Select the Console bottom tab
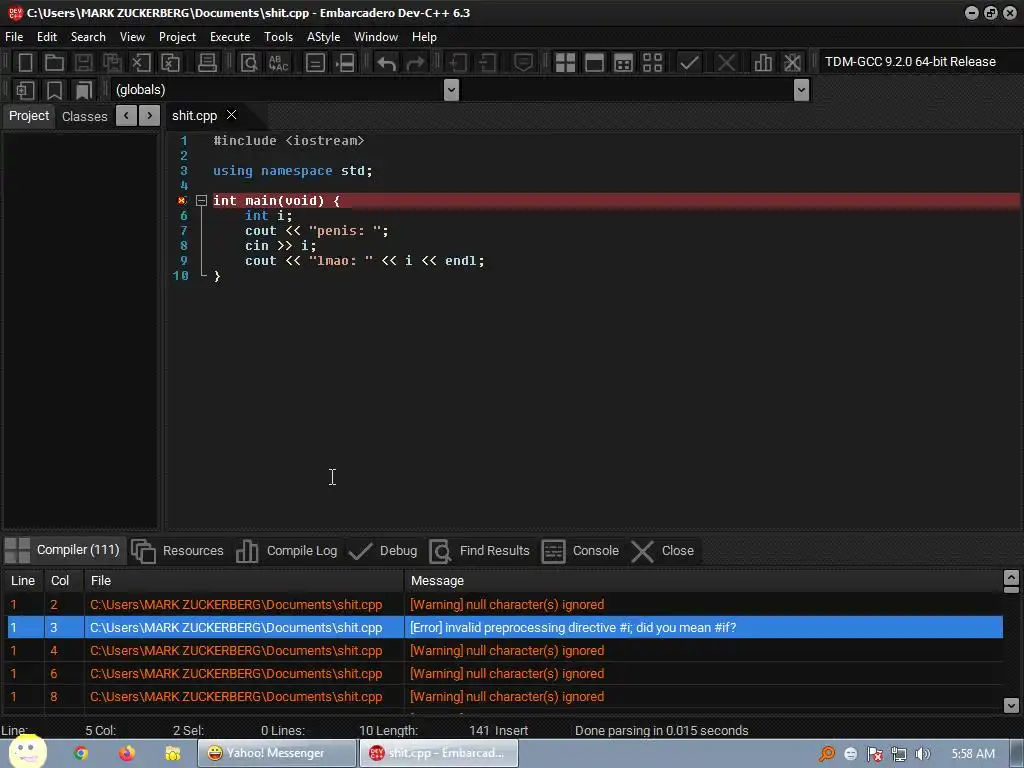The image size is (1024, 768). [x=580, y=551]
